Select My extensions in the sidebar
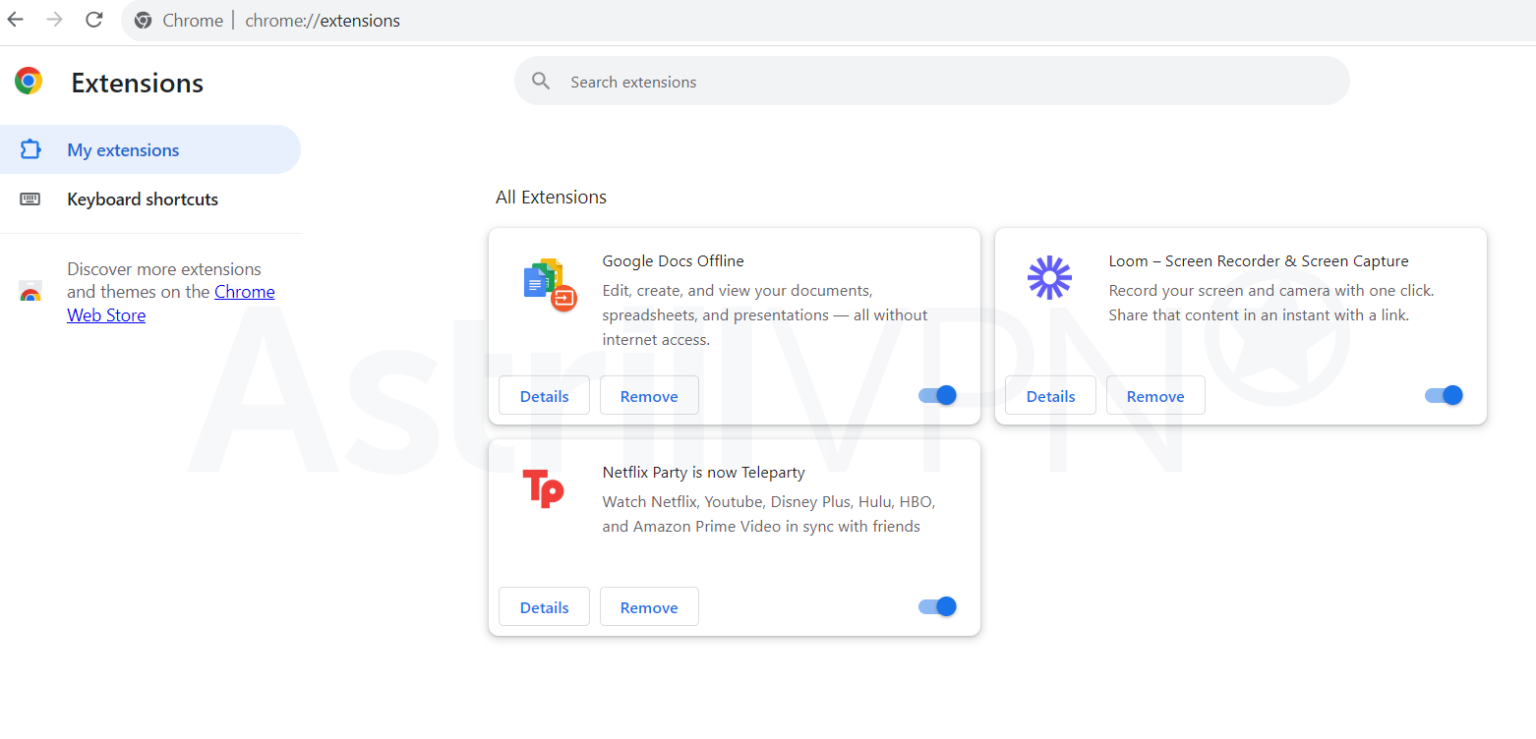The image size is (1536, 739). point(123,148)
